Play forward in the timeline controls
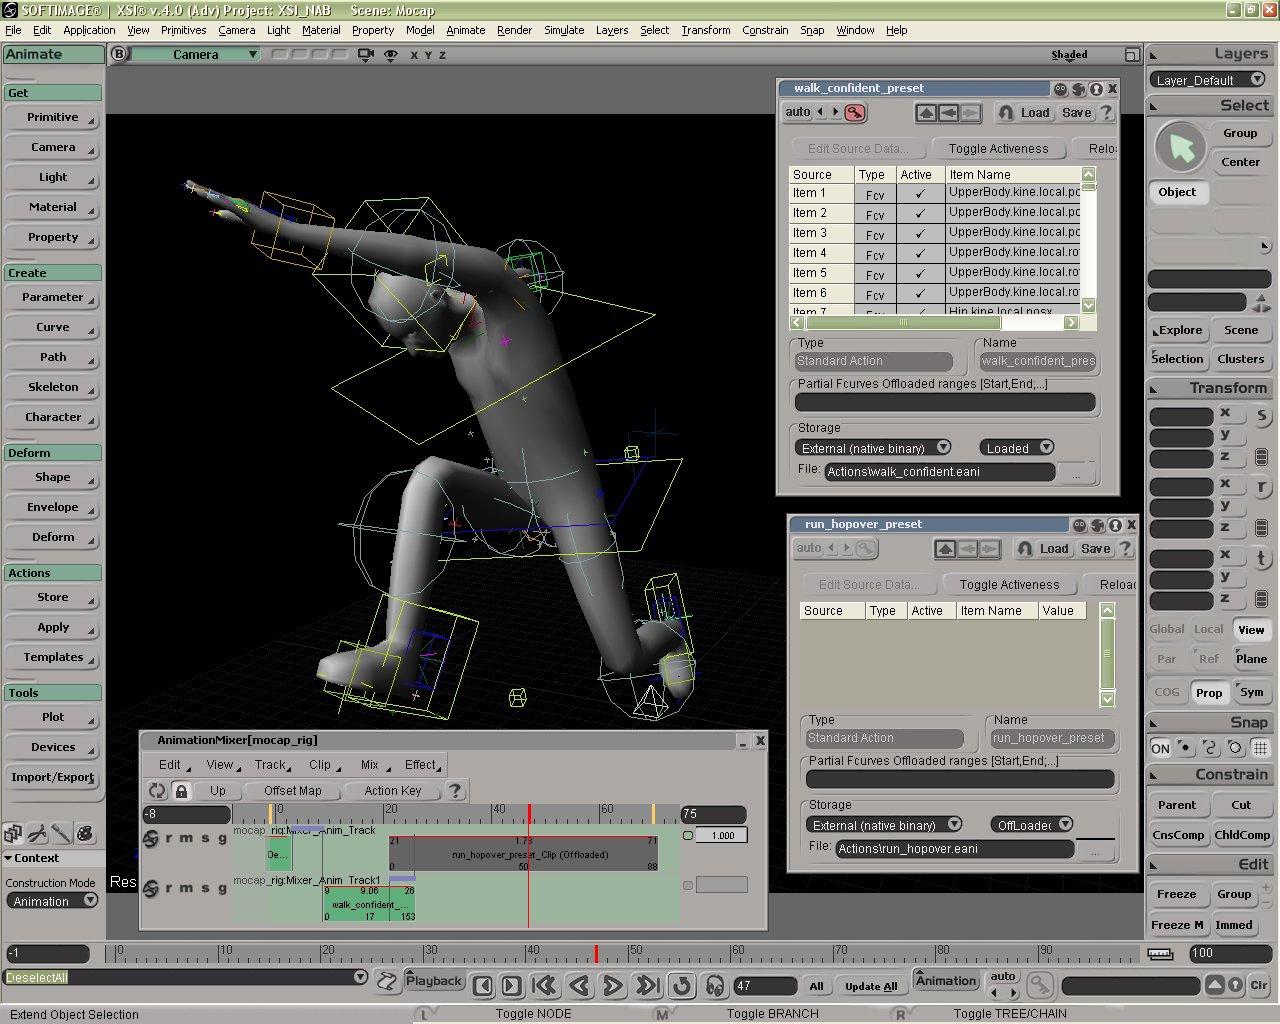This screenshot has height=1024, width=1280. coord(613,986)
